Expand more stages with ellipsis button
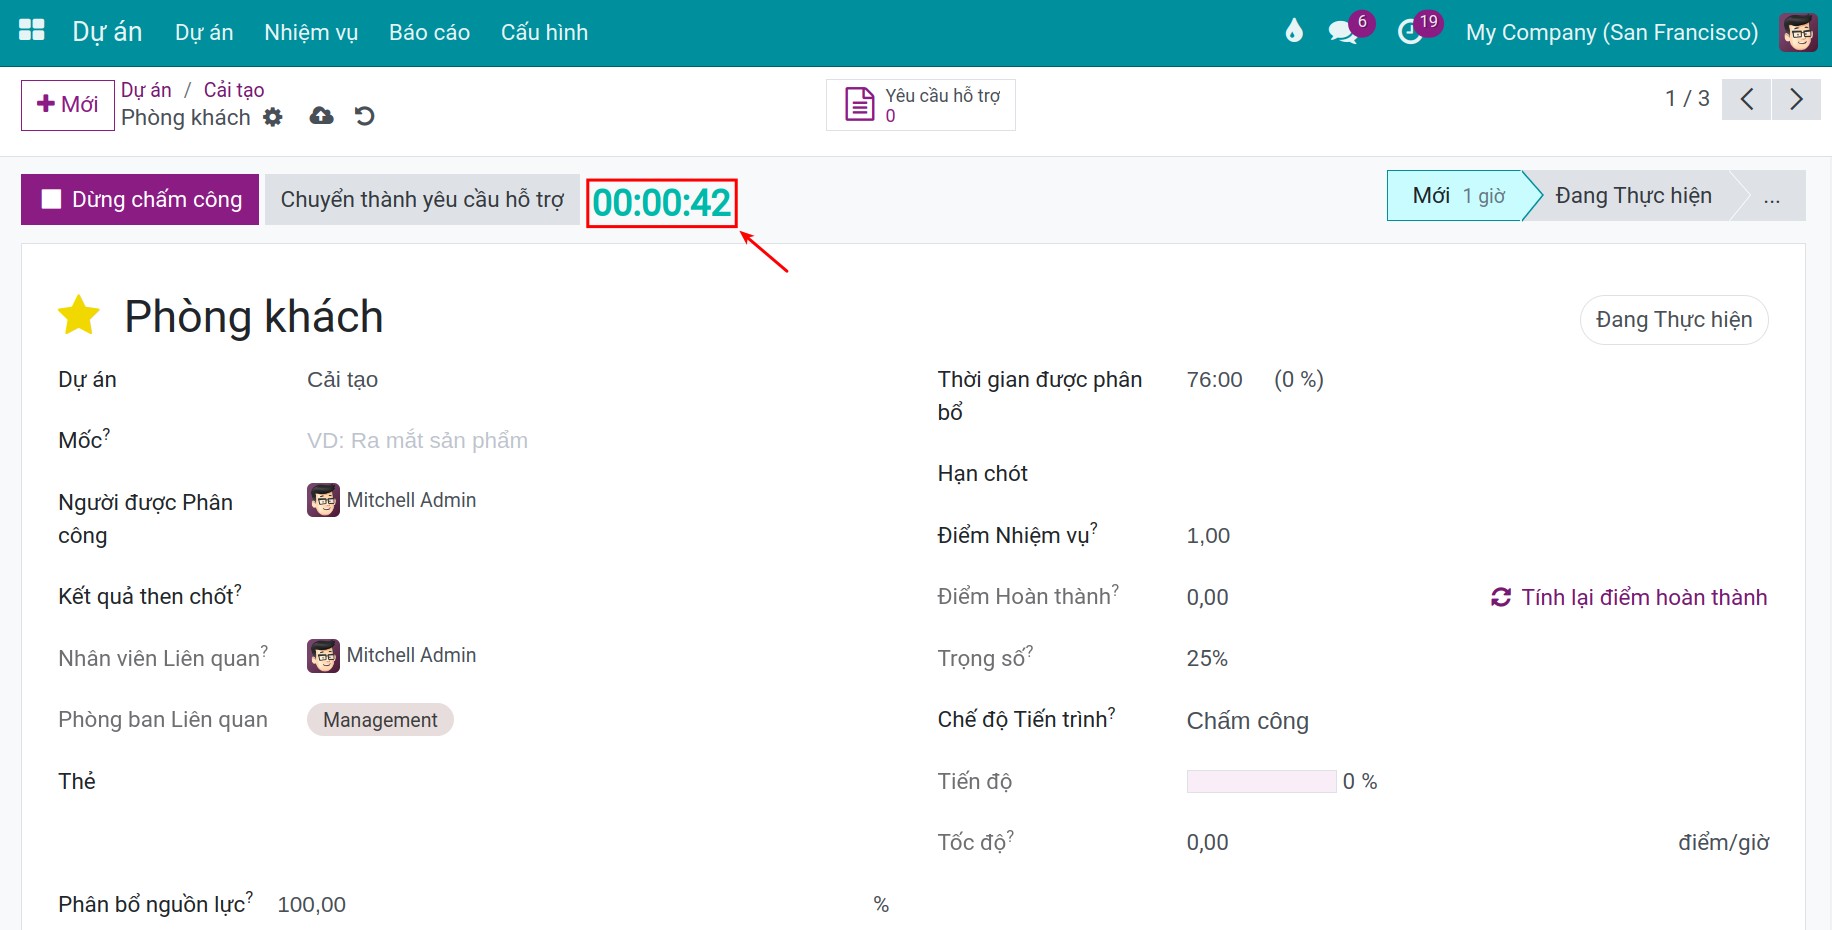The image size is (1832, 930). (1772, 196)
